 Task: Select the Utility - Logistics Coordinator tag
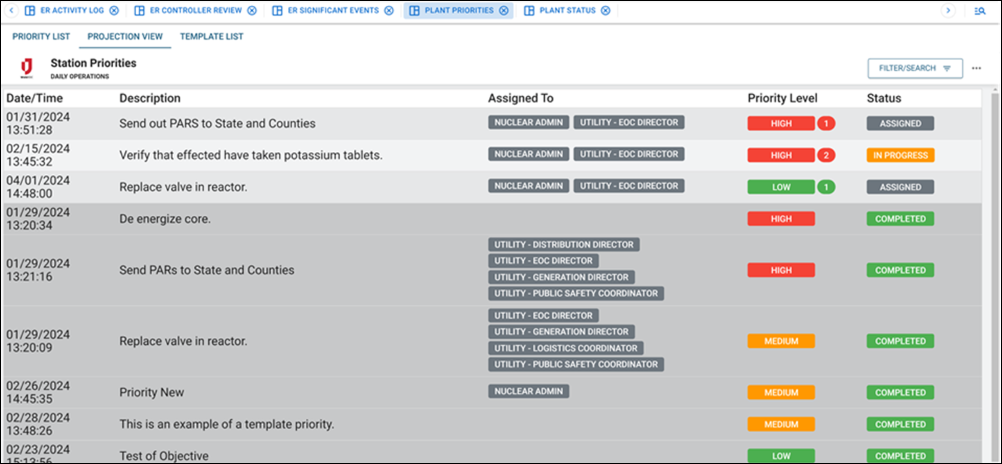pos(566,348)
